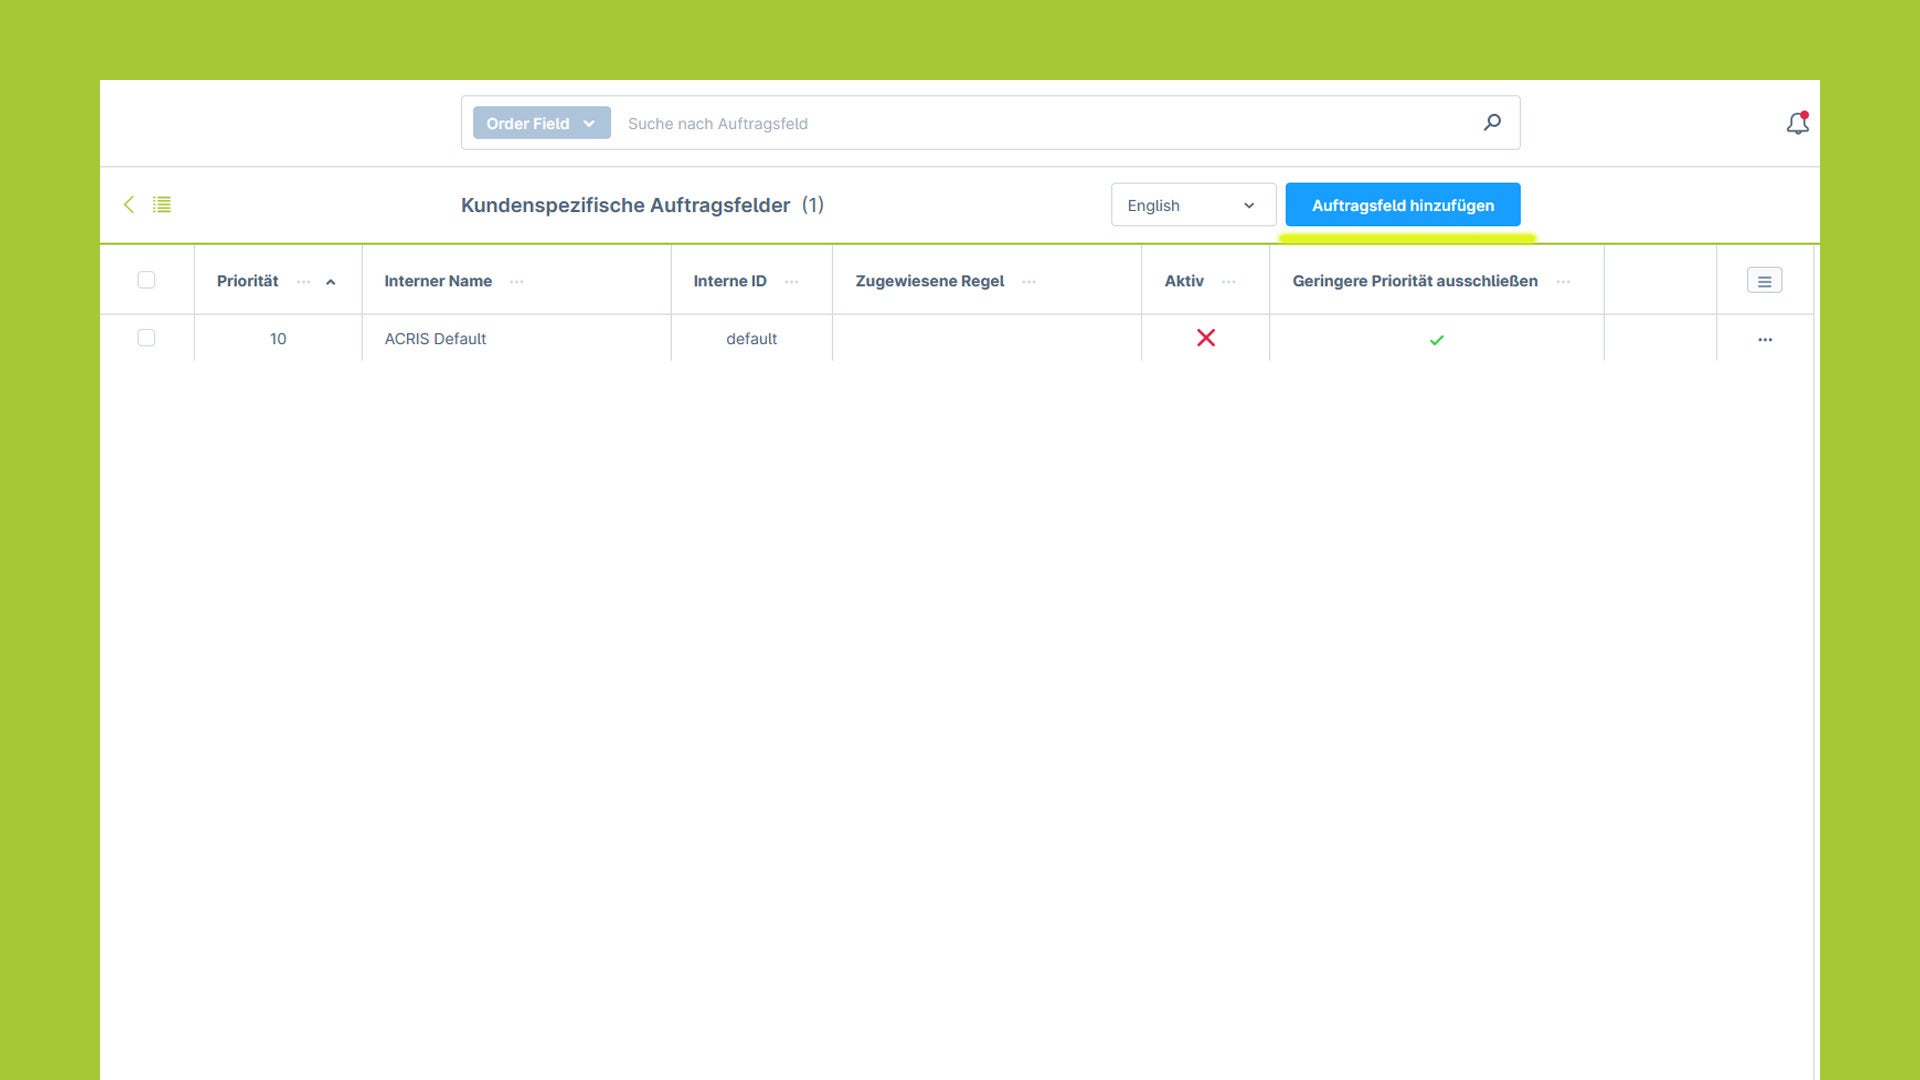The image size is (1920, 1080).
Task: Click the priority value 10 cell
Action: click(278, 339)
